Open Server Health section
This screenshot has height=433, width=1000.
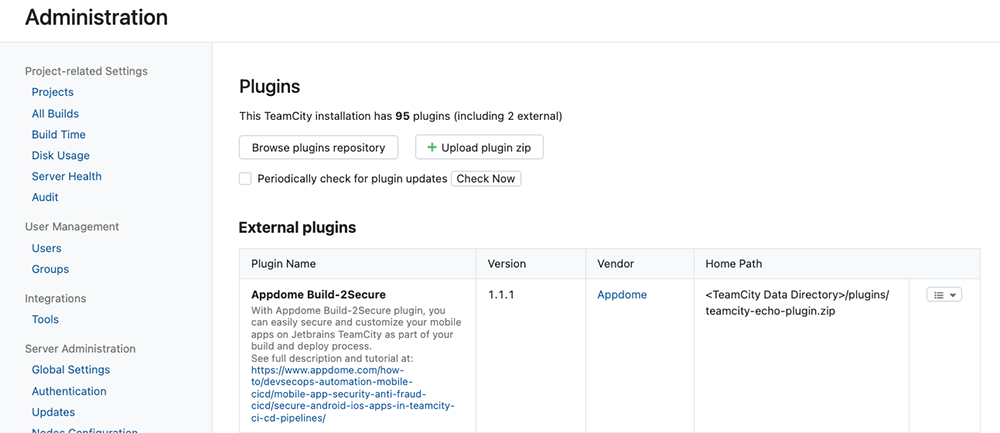66,177
